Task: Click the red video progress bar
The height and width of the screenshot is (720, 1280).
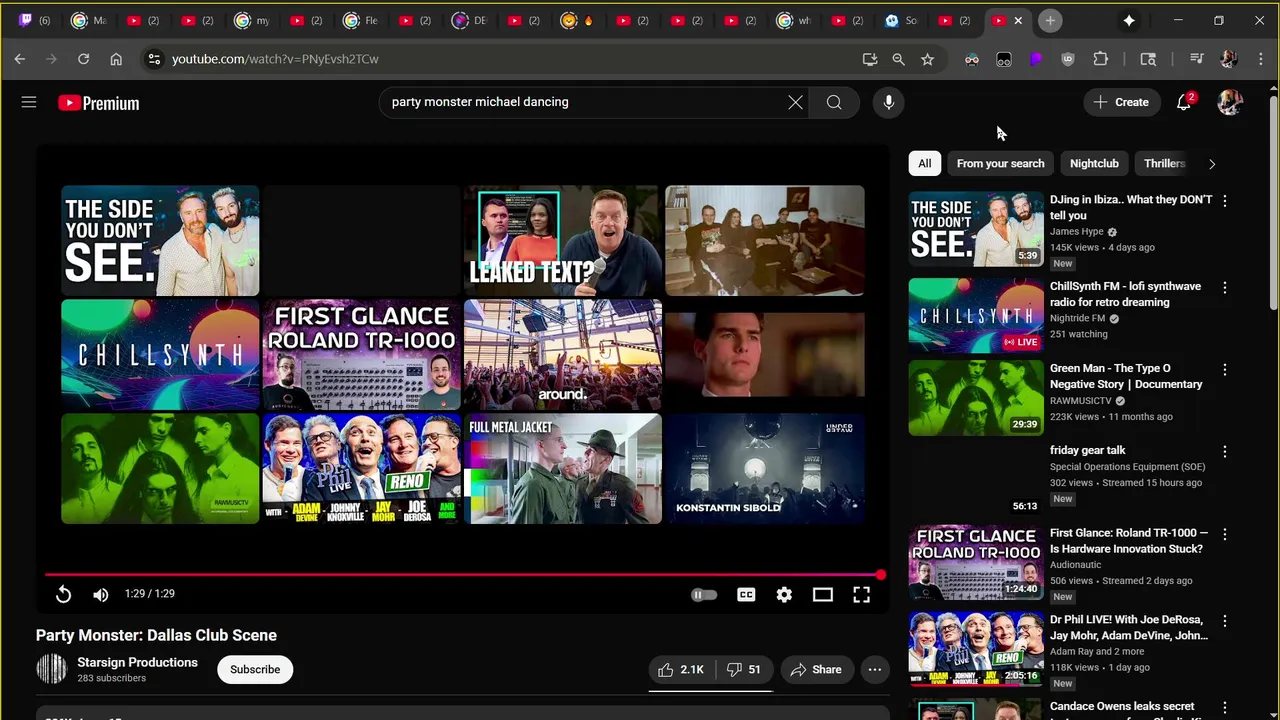Action: (463, 575)
